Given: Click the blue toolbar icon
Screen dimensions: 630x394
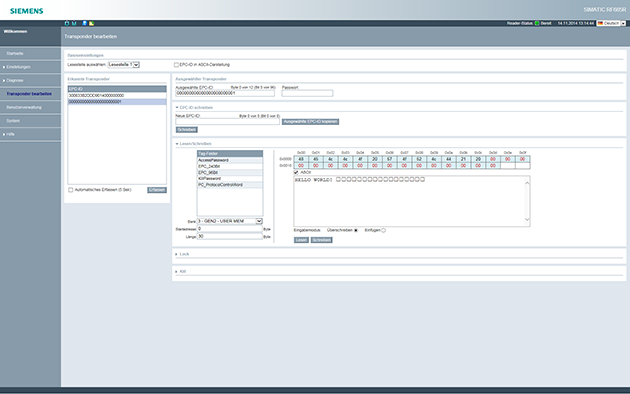Looking at the screenshot, I should coord(84,23).
